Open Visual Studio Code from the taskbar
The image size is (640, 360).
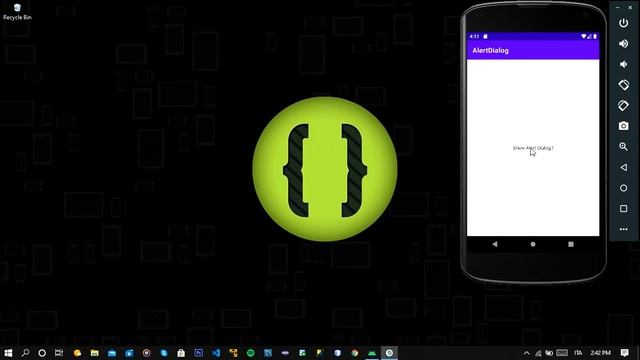[x=216, y=353]
